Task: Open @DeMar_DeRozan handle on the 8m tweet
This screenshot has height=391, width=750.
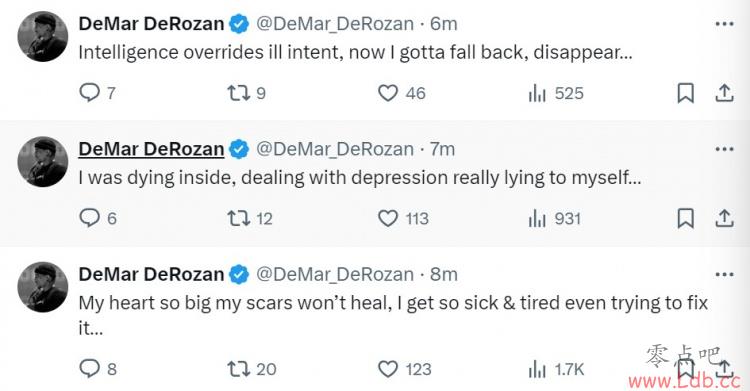Action: pyautogui.click(x=335, y=274)
